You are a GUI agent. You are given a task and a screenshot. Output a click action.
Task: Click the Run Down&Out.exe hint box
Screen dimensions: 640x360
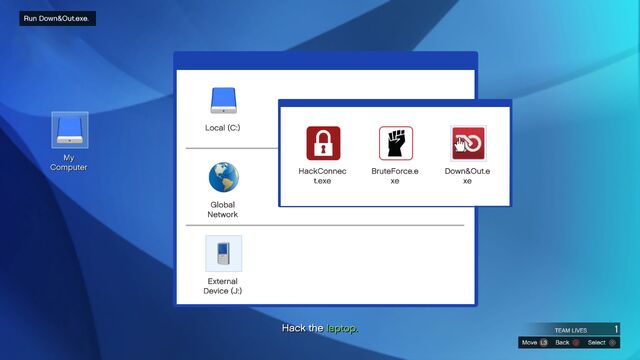click(x=58, y=18)
